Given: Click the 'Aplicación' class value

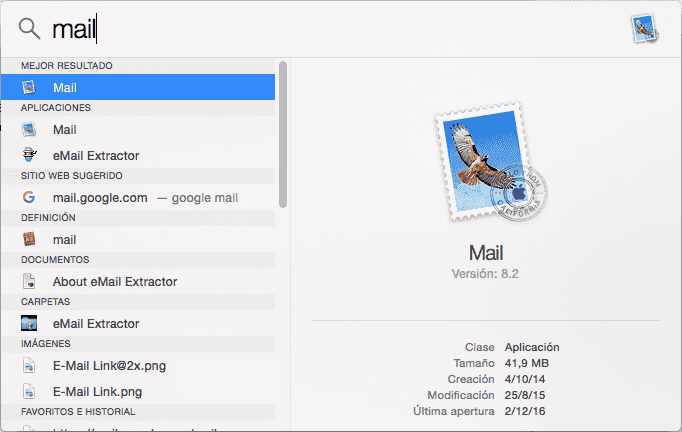Looking at the screenshot, I should 532,347.
